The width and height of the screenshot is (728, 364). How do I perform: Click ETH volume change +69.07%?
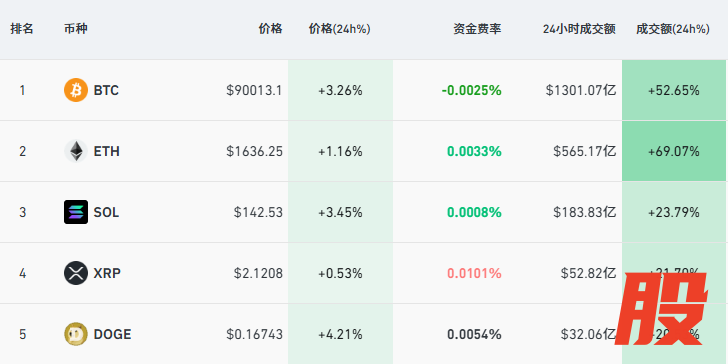click(674, 151)
